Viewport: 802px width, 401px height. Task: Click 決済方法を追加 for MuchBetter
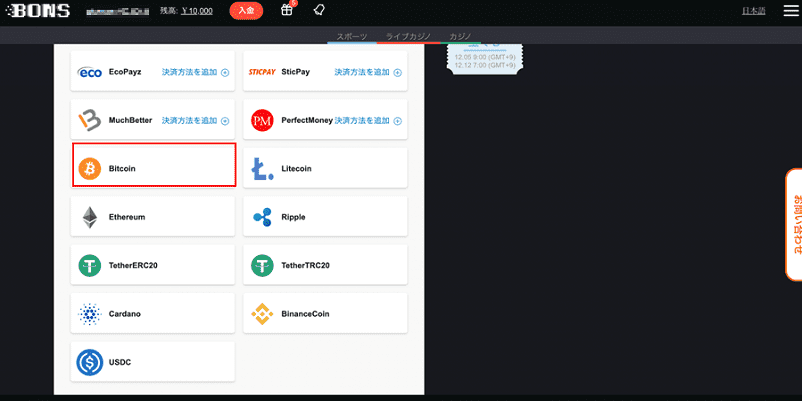click(190, 121)
